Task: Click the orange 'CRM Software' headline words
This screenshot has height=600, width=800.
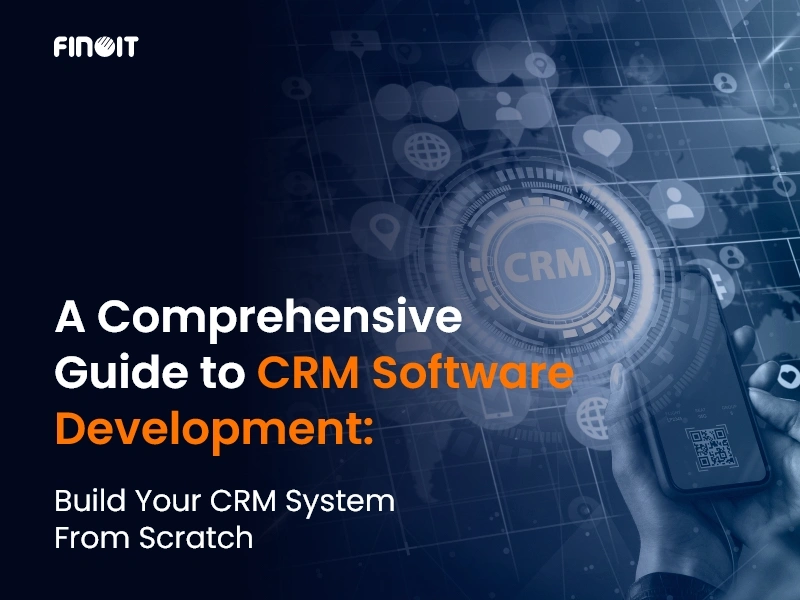Action: tap(416, 372)
